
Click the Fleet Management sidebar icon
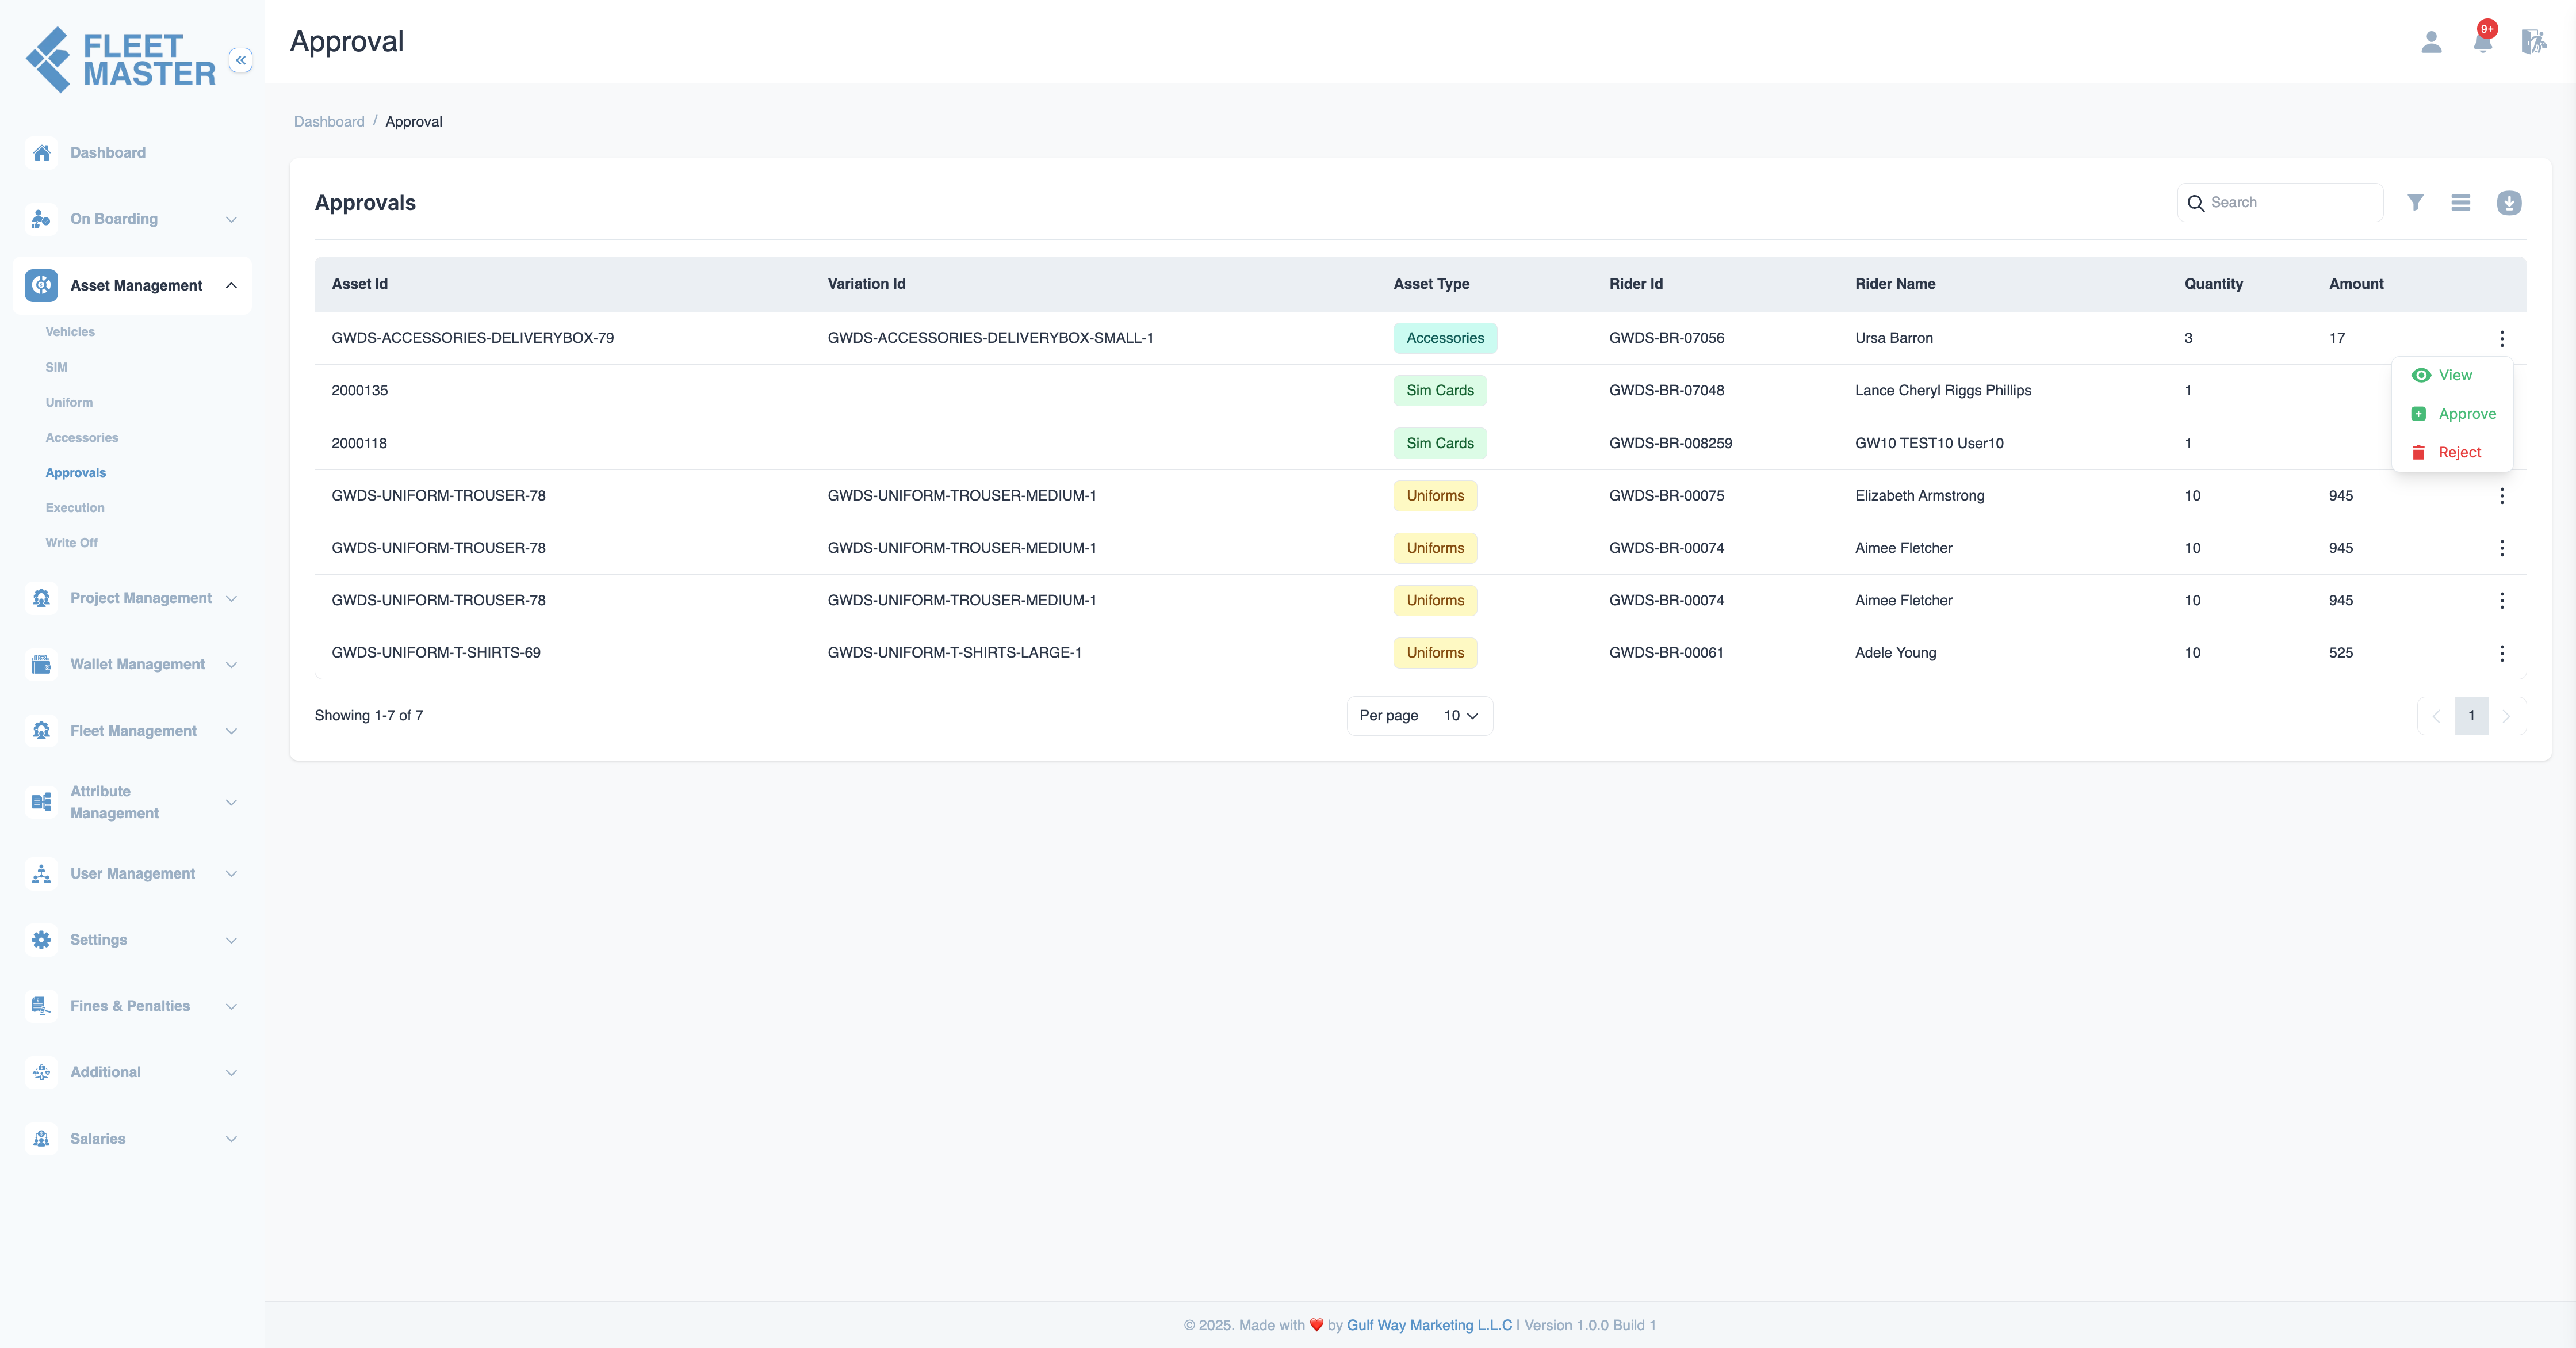(41, 731)
